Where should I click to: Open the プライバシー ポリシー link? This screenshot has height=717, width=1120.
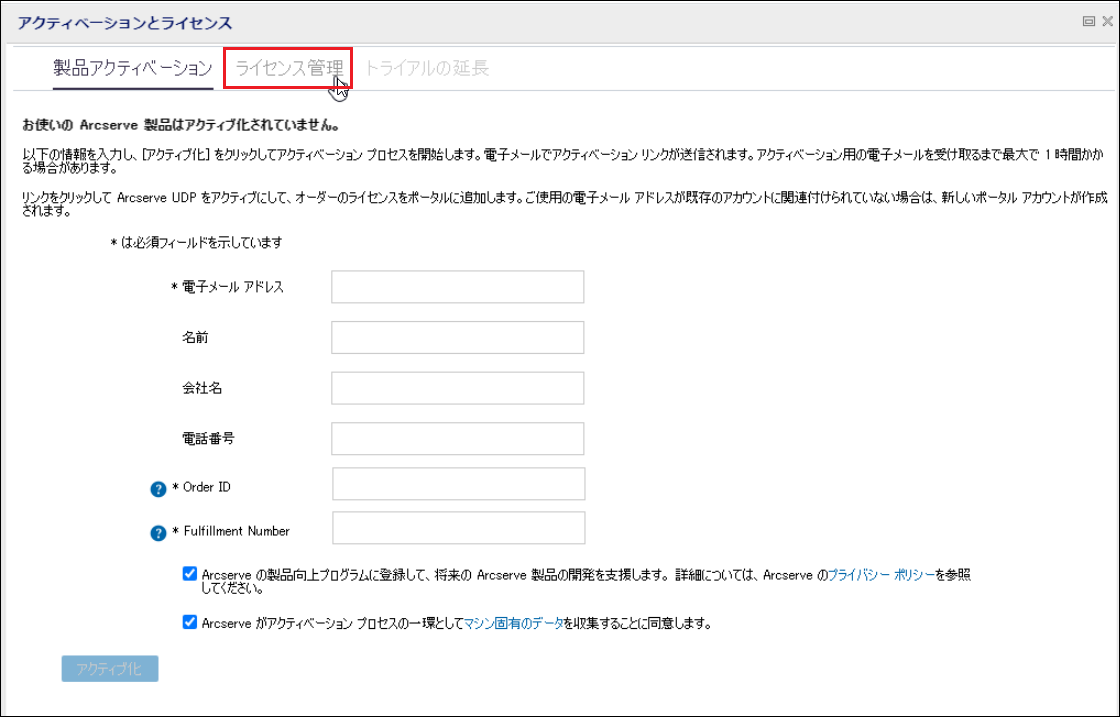coord(881,575)
